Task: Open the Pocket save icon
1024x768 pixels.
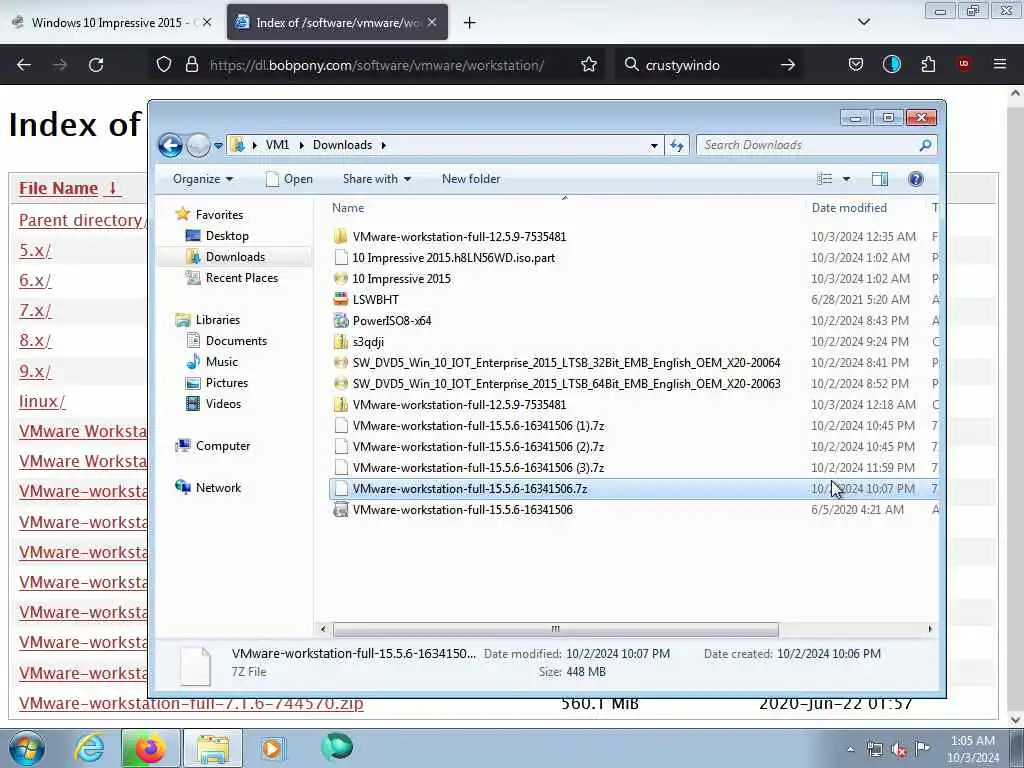Action: (856, 64)
